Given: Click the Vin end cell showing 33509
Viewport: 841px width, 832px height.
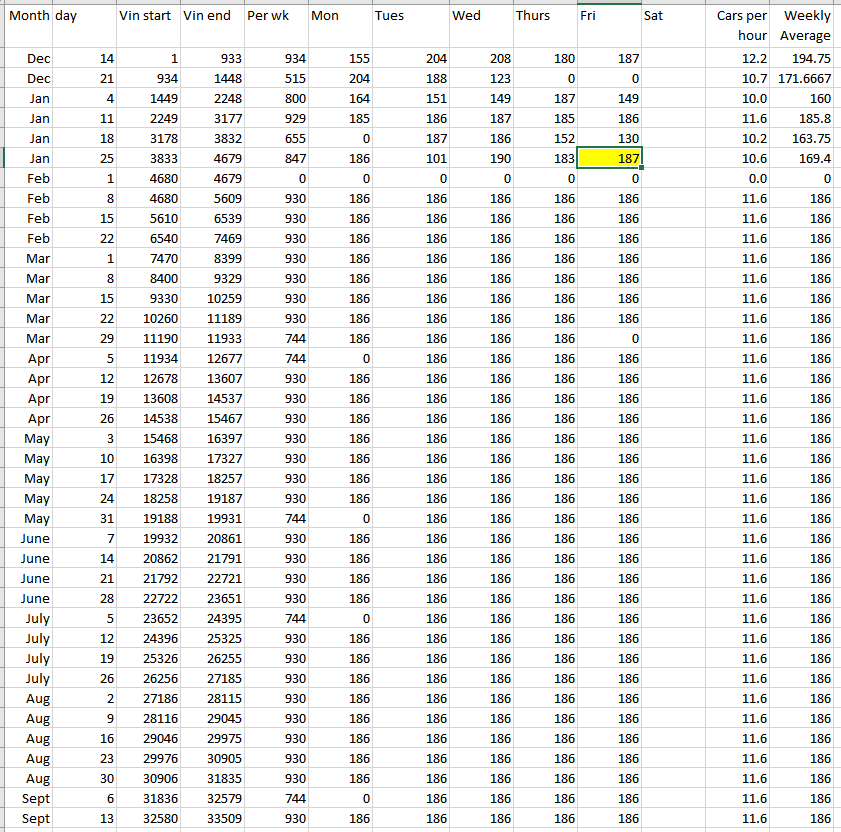Looking at the screenshot, I should [211, 818].
